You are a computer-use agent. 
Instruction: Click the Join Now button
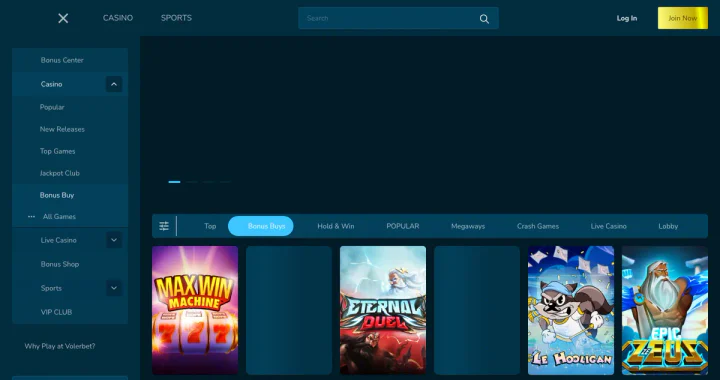click(x=683, y=18)
